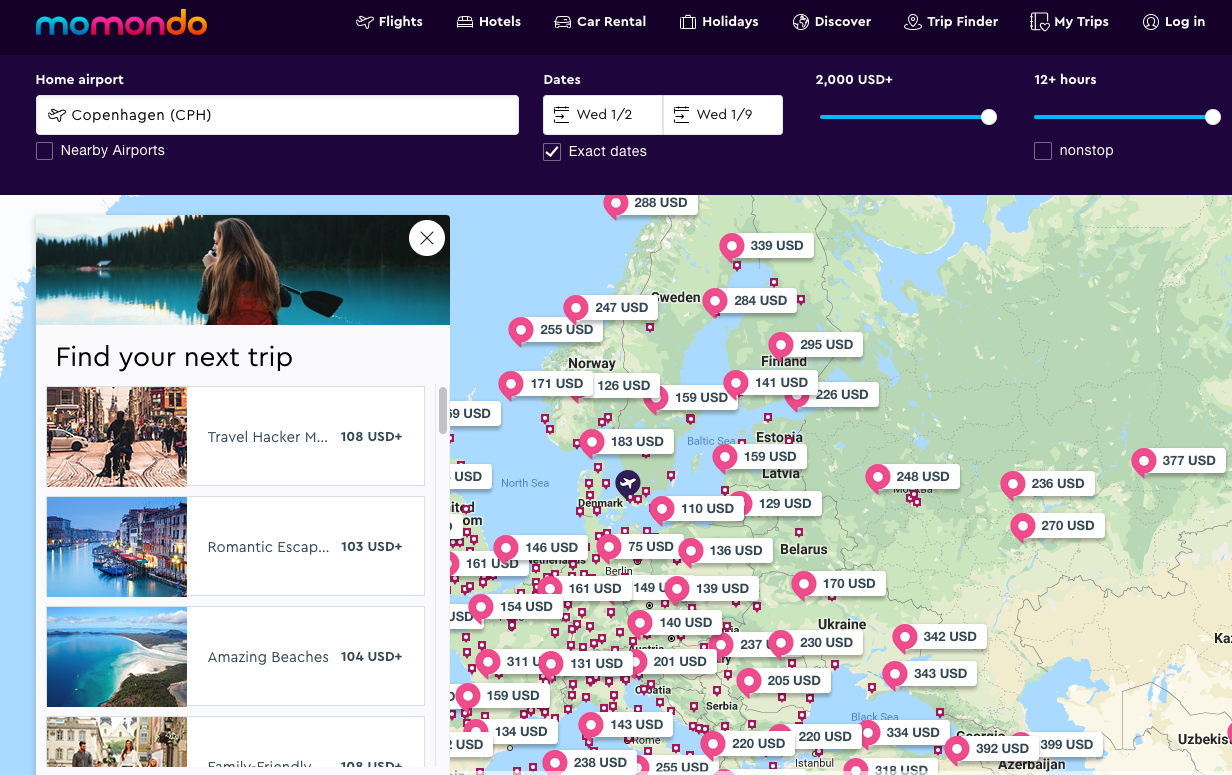1232x775 pixels.
Task: Open the Amazing Beaches trip card
Action: click(x=235, y=657)
